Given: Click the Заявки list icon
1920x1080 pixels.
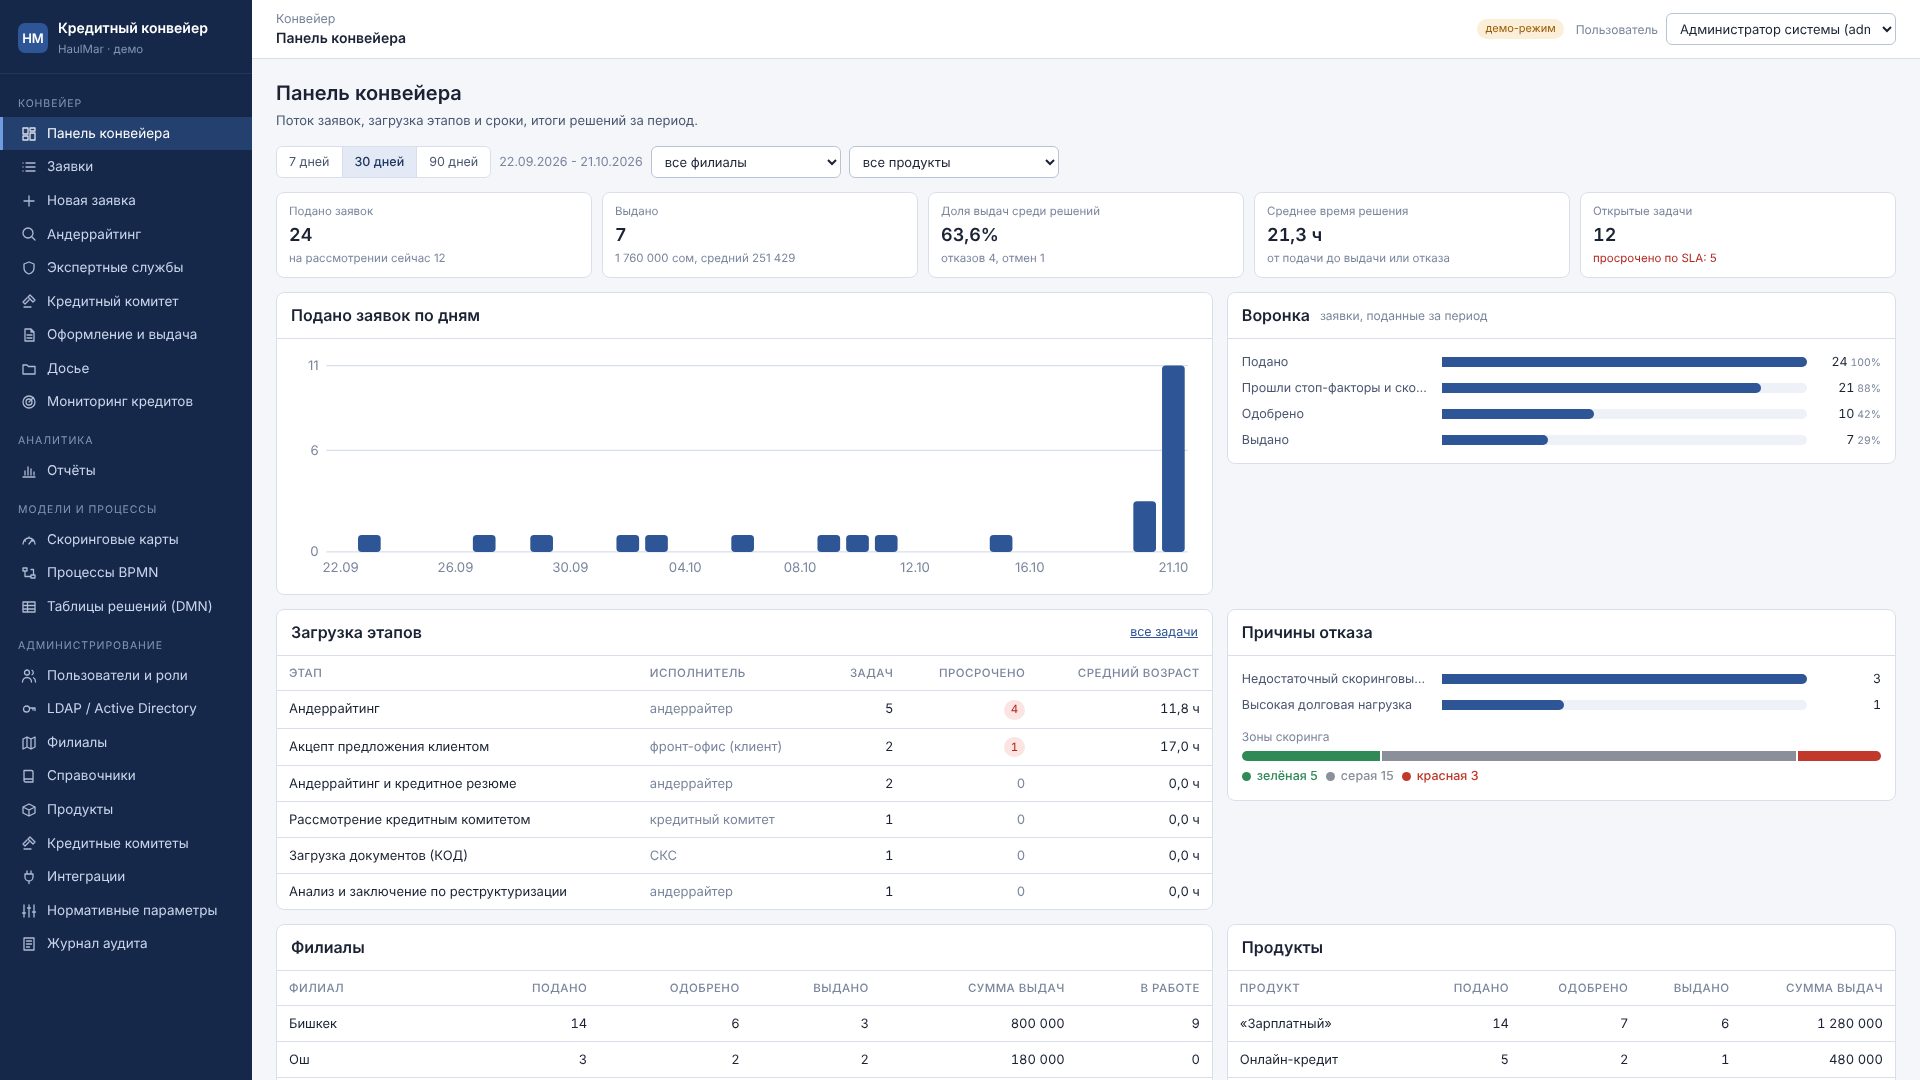Looking at the screenshot, I should pos(29,167).
